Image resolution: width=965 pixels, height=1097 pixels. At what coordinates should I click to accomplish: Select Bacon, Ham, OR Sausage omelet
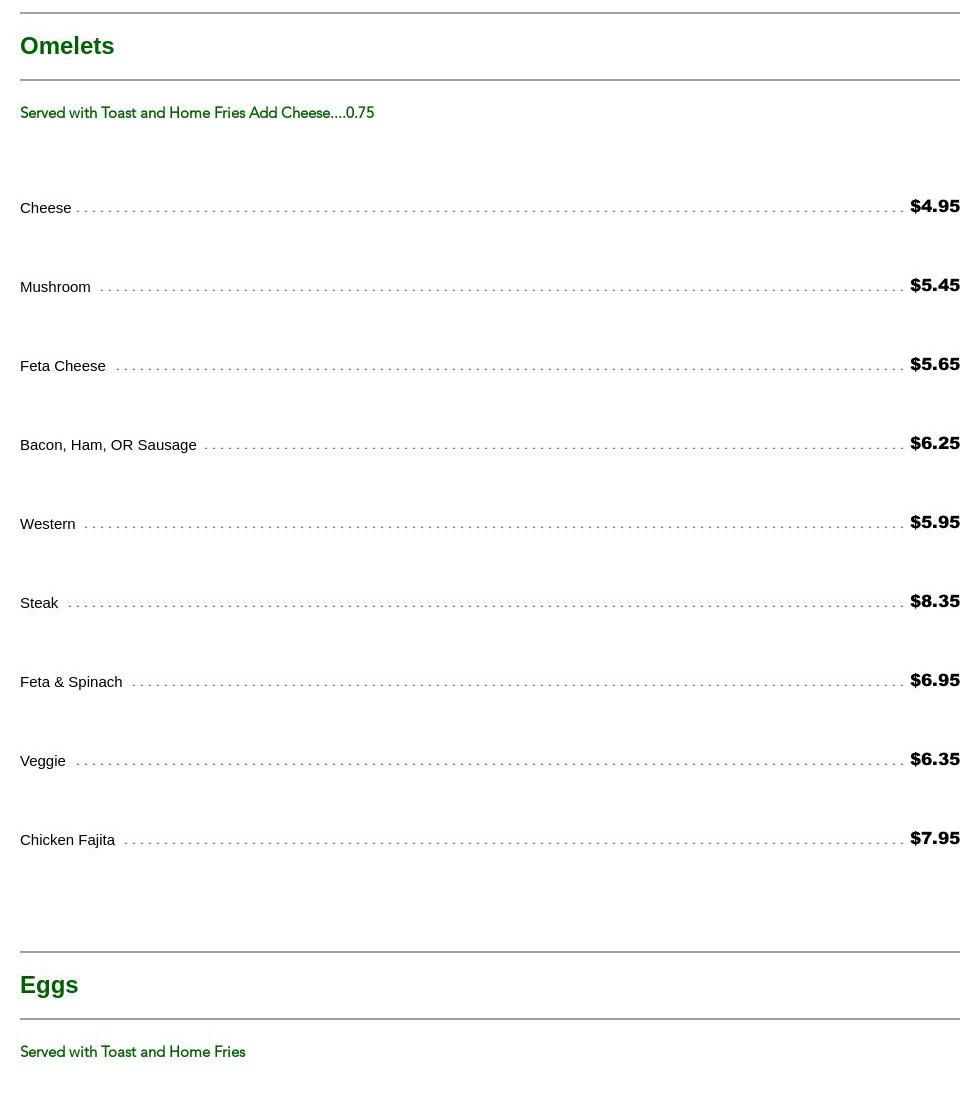(108, 445)
